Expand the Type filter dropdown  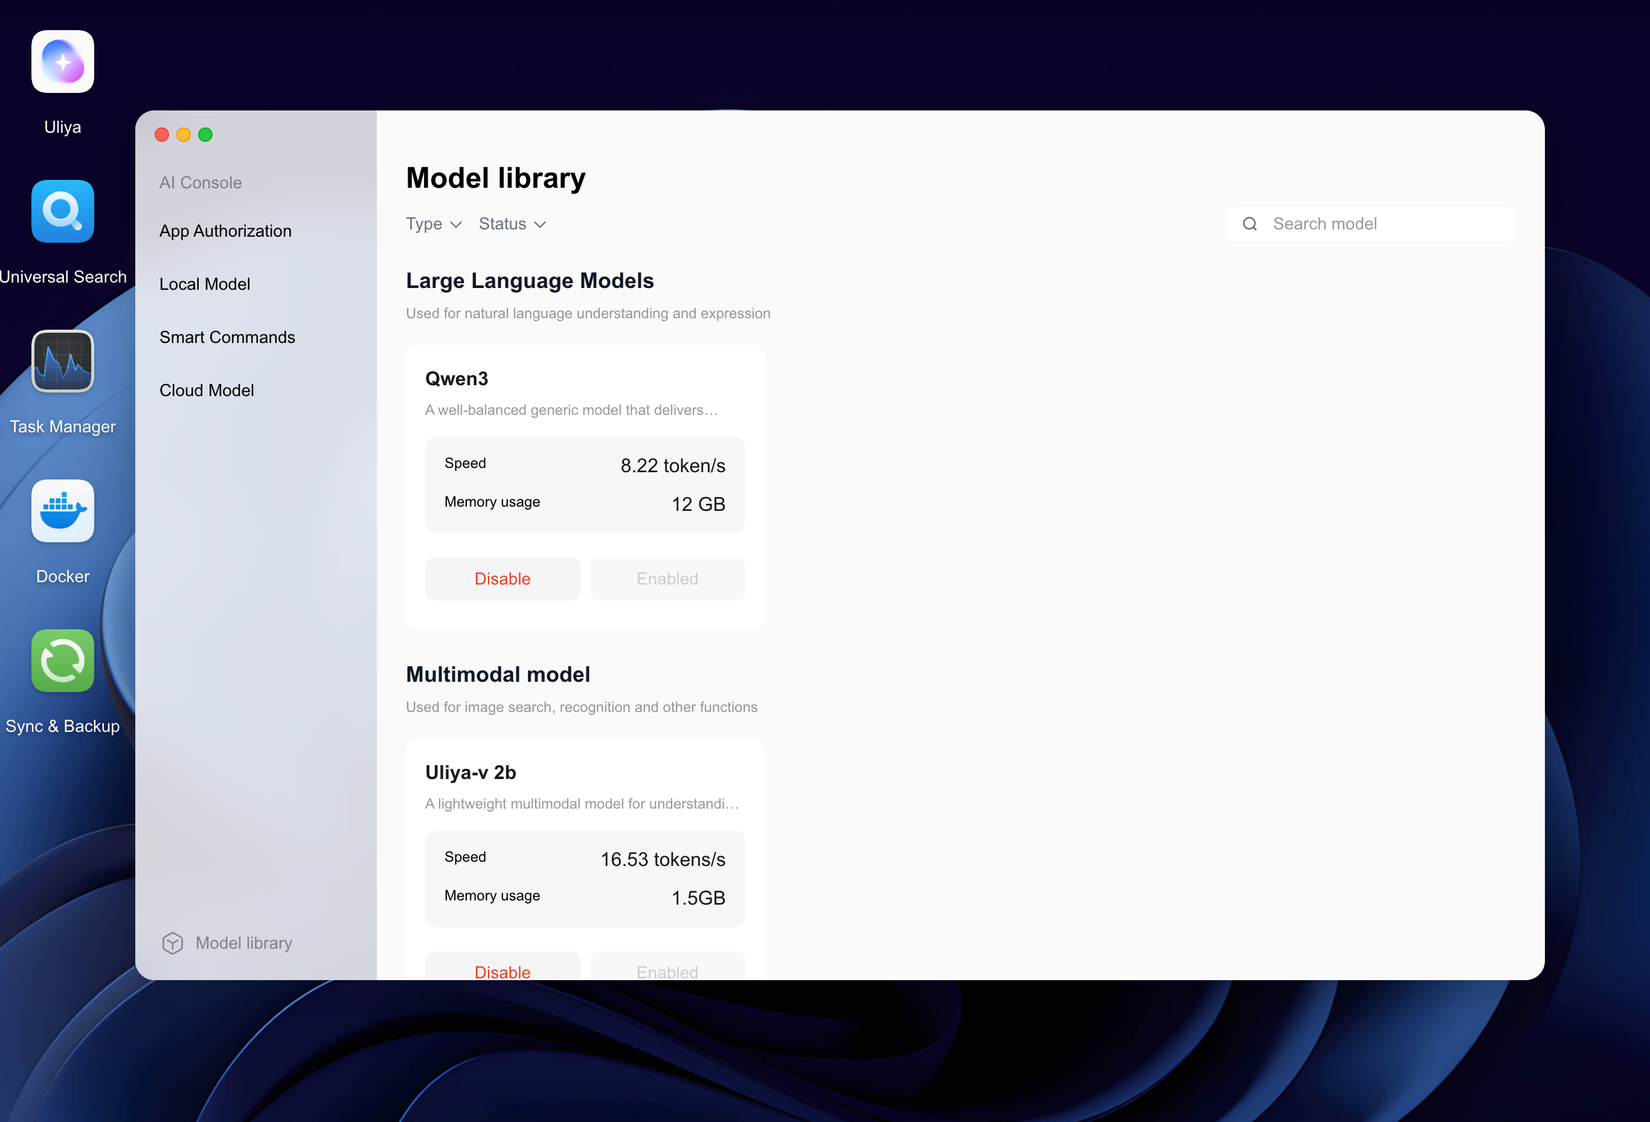point(433,224)
